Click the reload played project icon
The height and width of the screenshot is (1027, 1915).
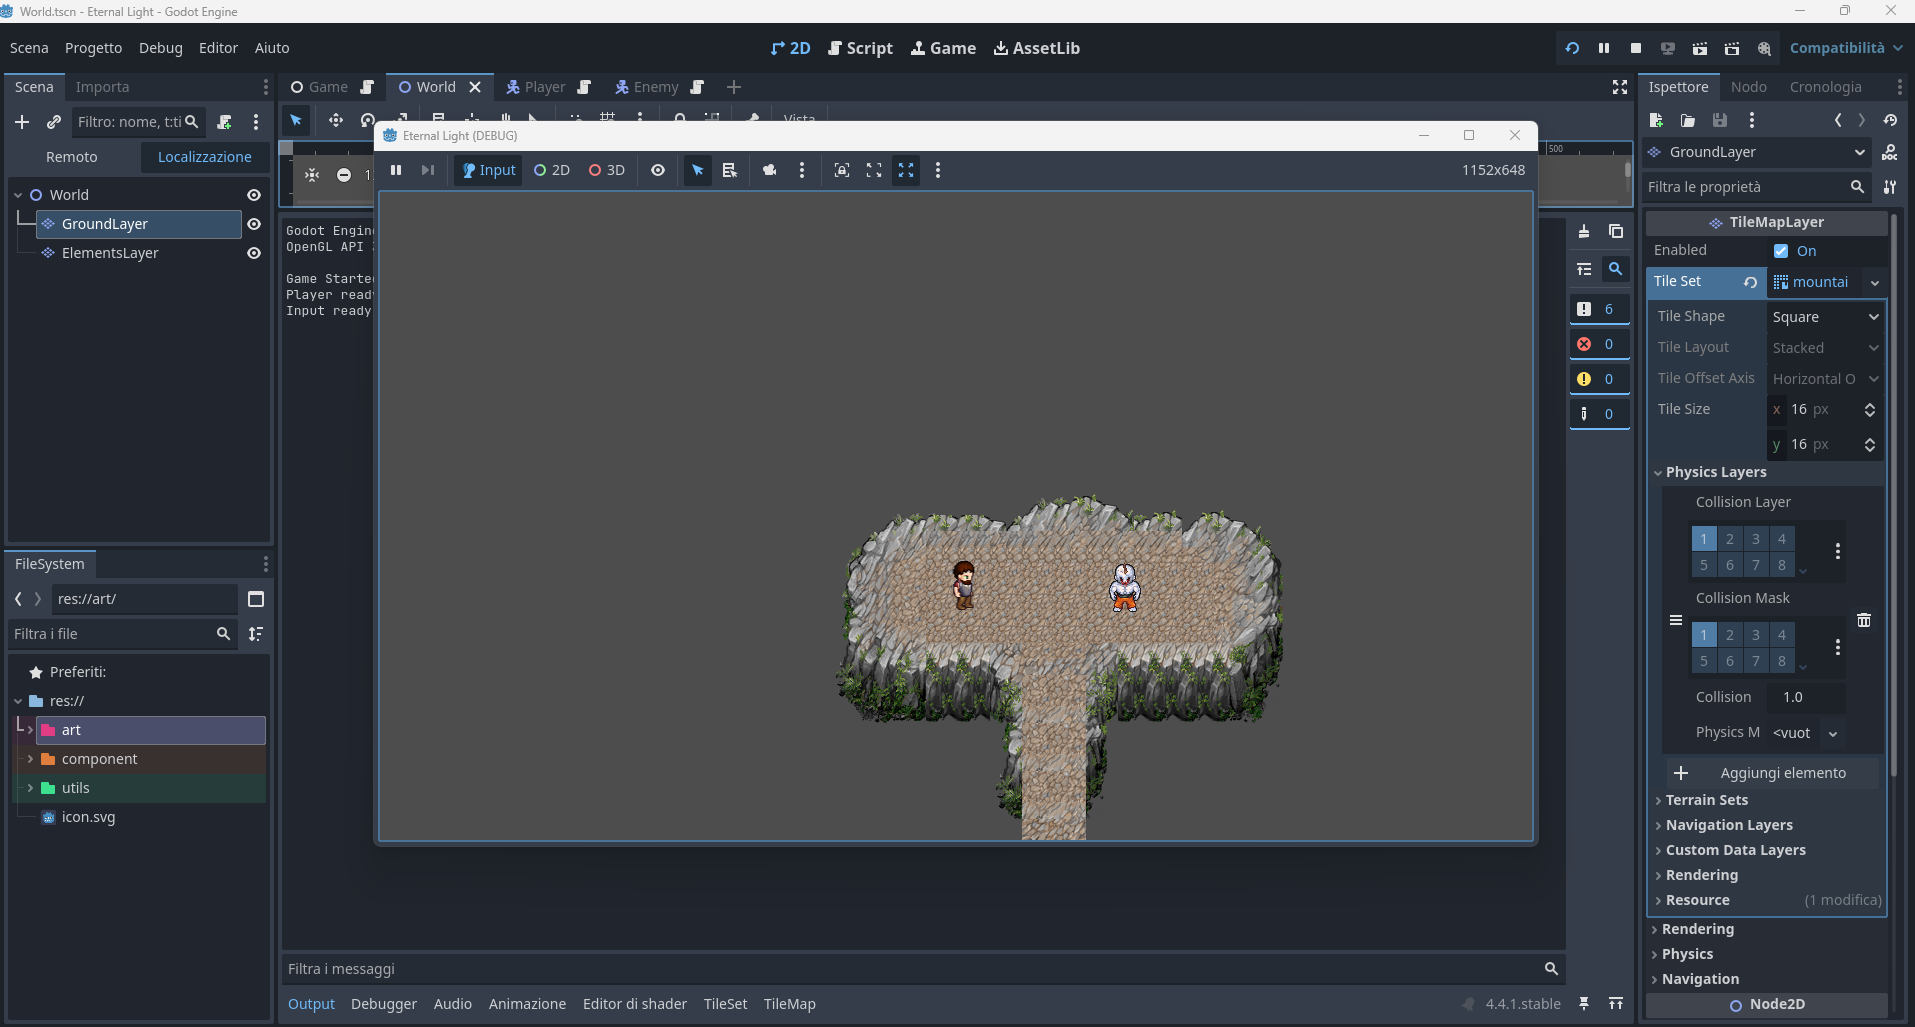1572,48
